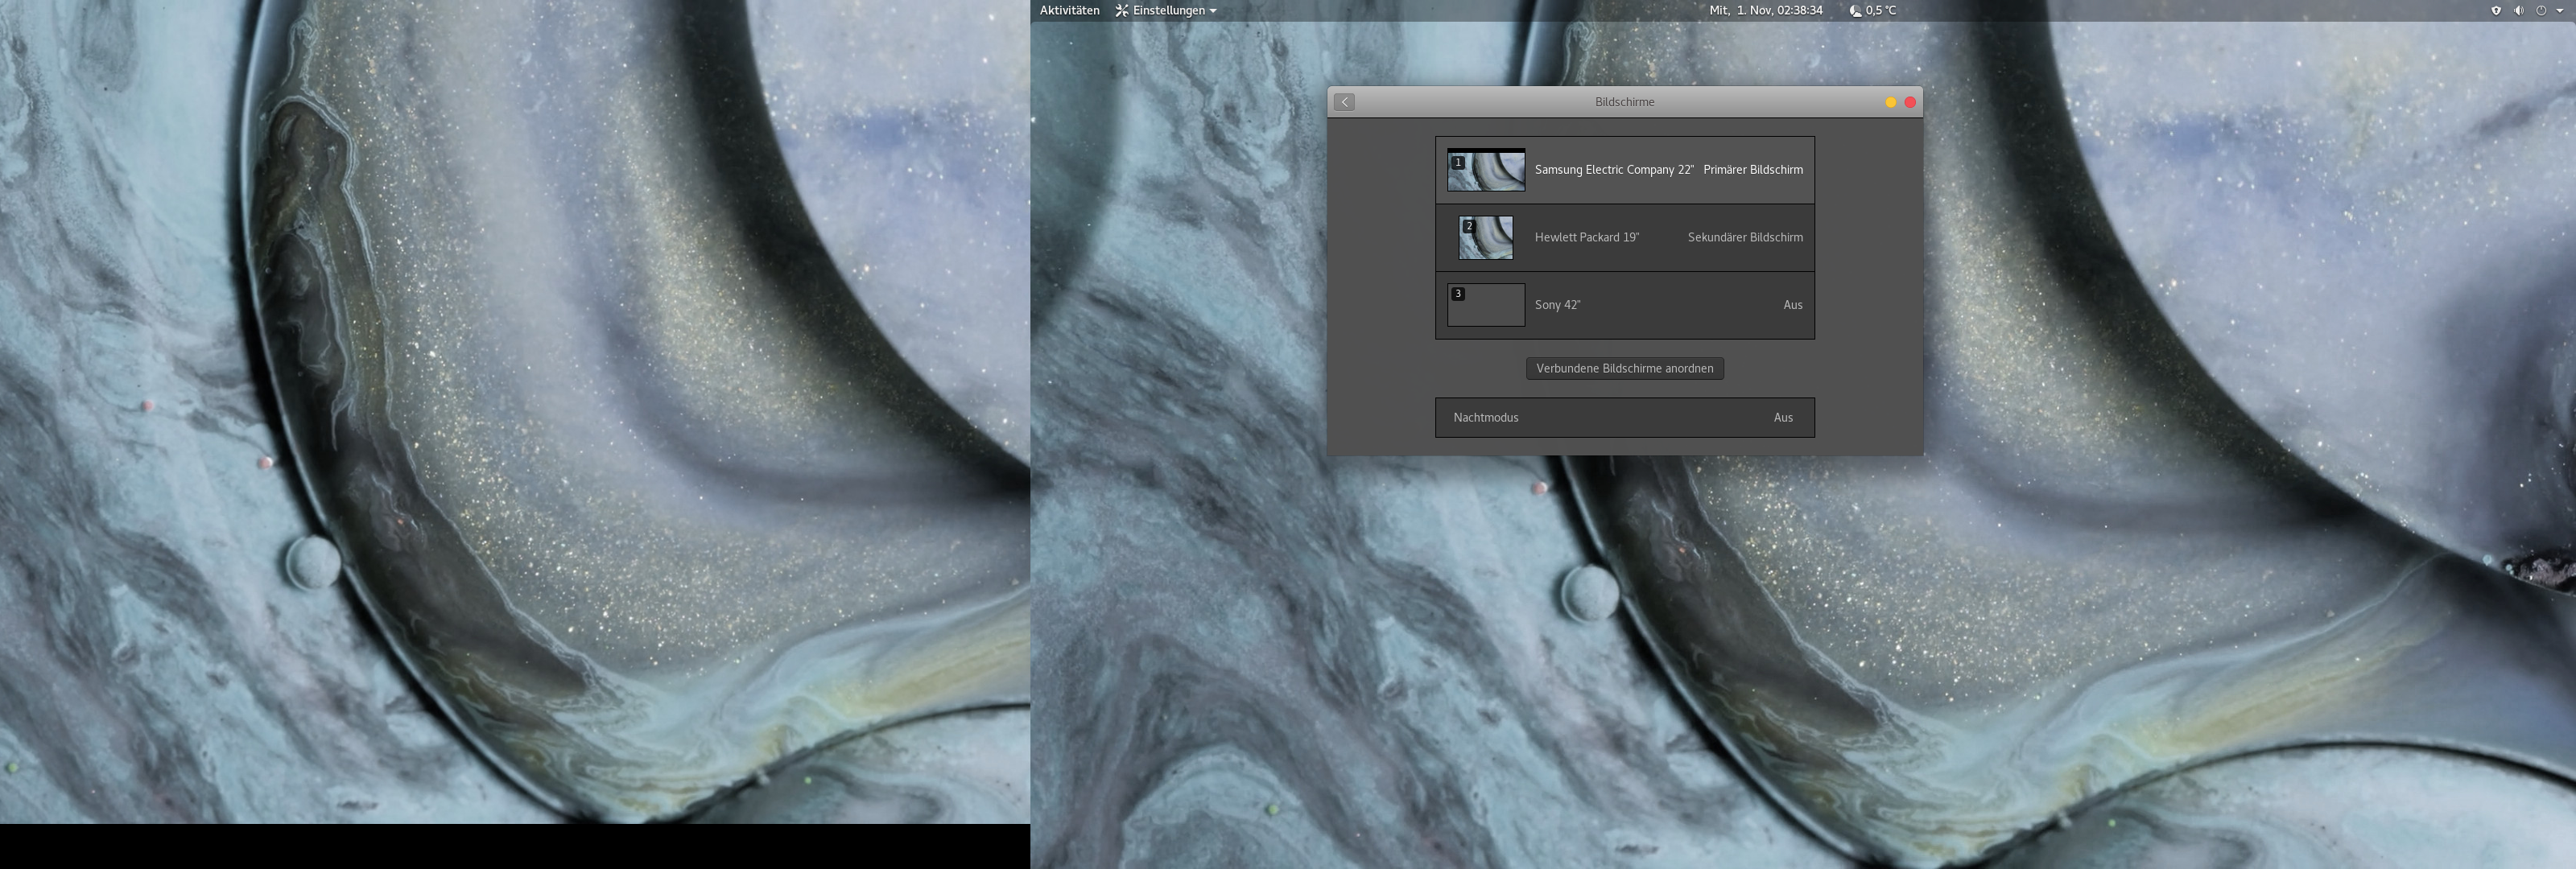Click the power icon in the top bar
Viewport: 2576px width, 869px height.
pyautogui.click(x=2541, y=10)
